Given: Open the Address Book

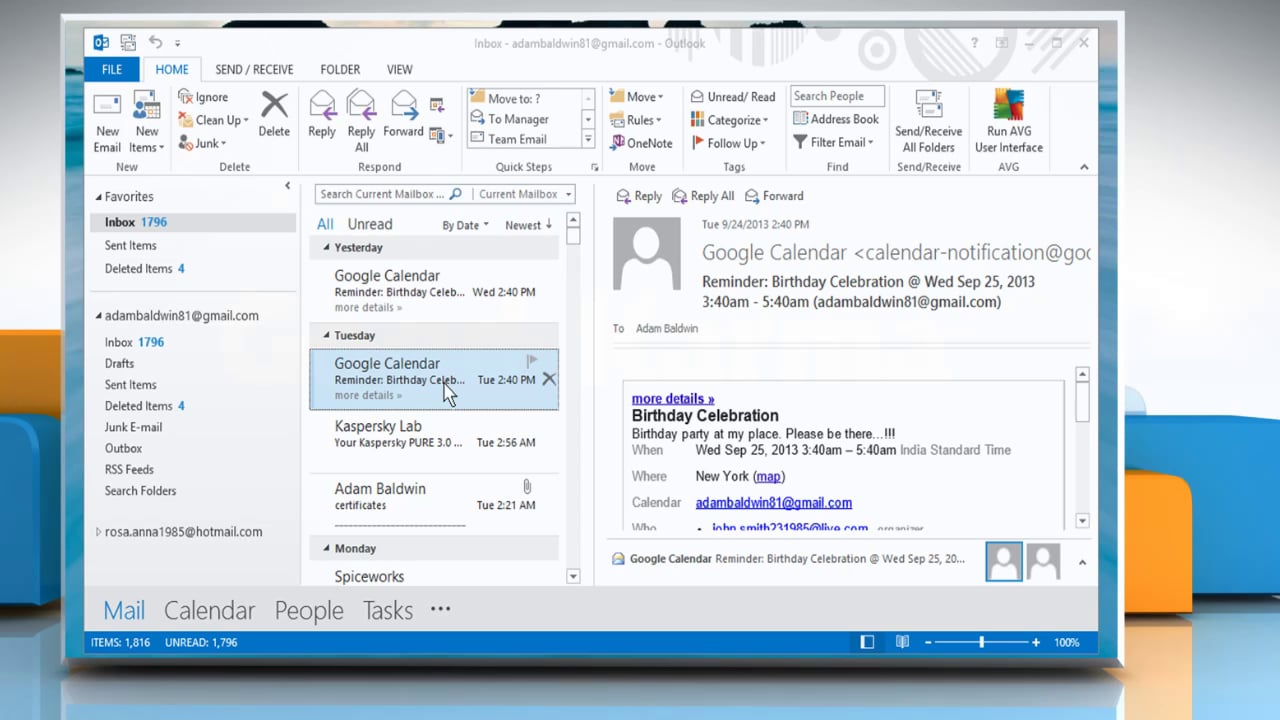Looking at the screenshot, I should (x=836, y=119).
